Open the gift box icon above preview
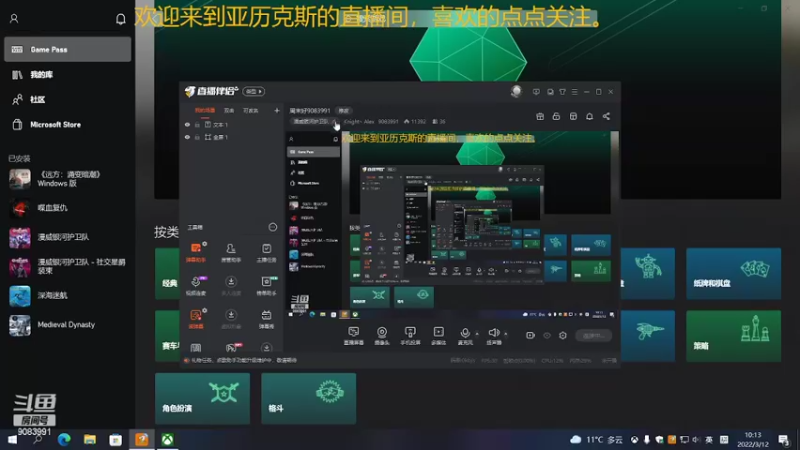This screenshot has width=800, height=450. (540, 116)
